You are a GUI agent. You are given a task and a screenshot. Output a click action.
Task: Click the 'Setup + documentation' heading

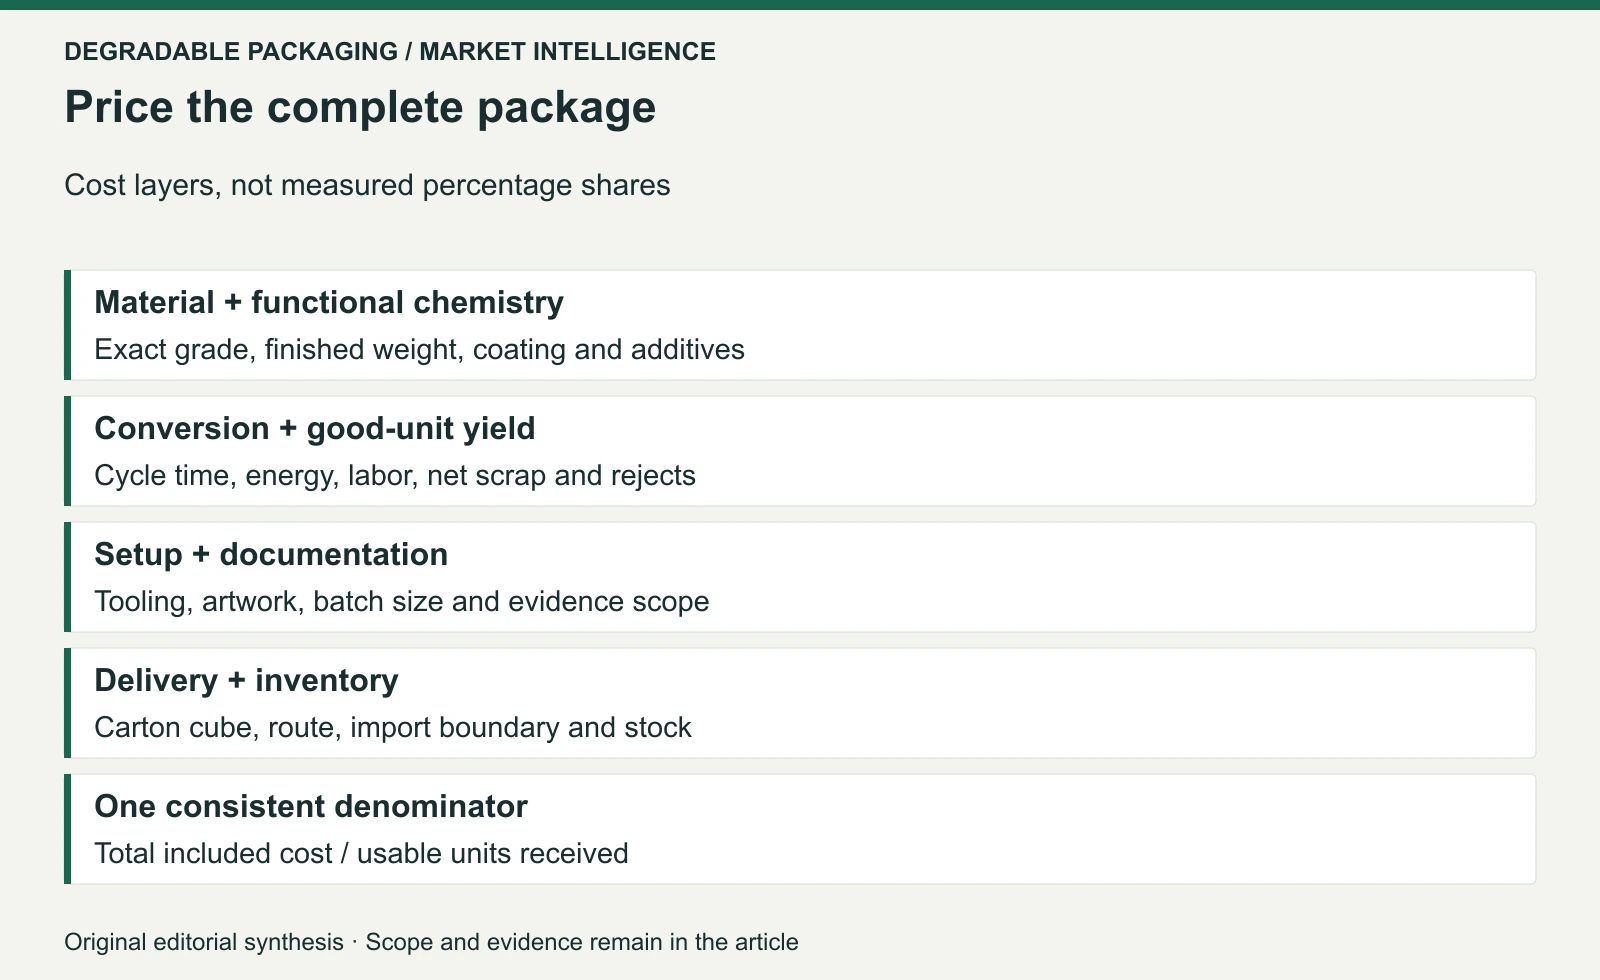point(271,554)
